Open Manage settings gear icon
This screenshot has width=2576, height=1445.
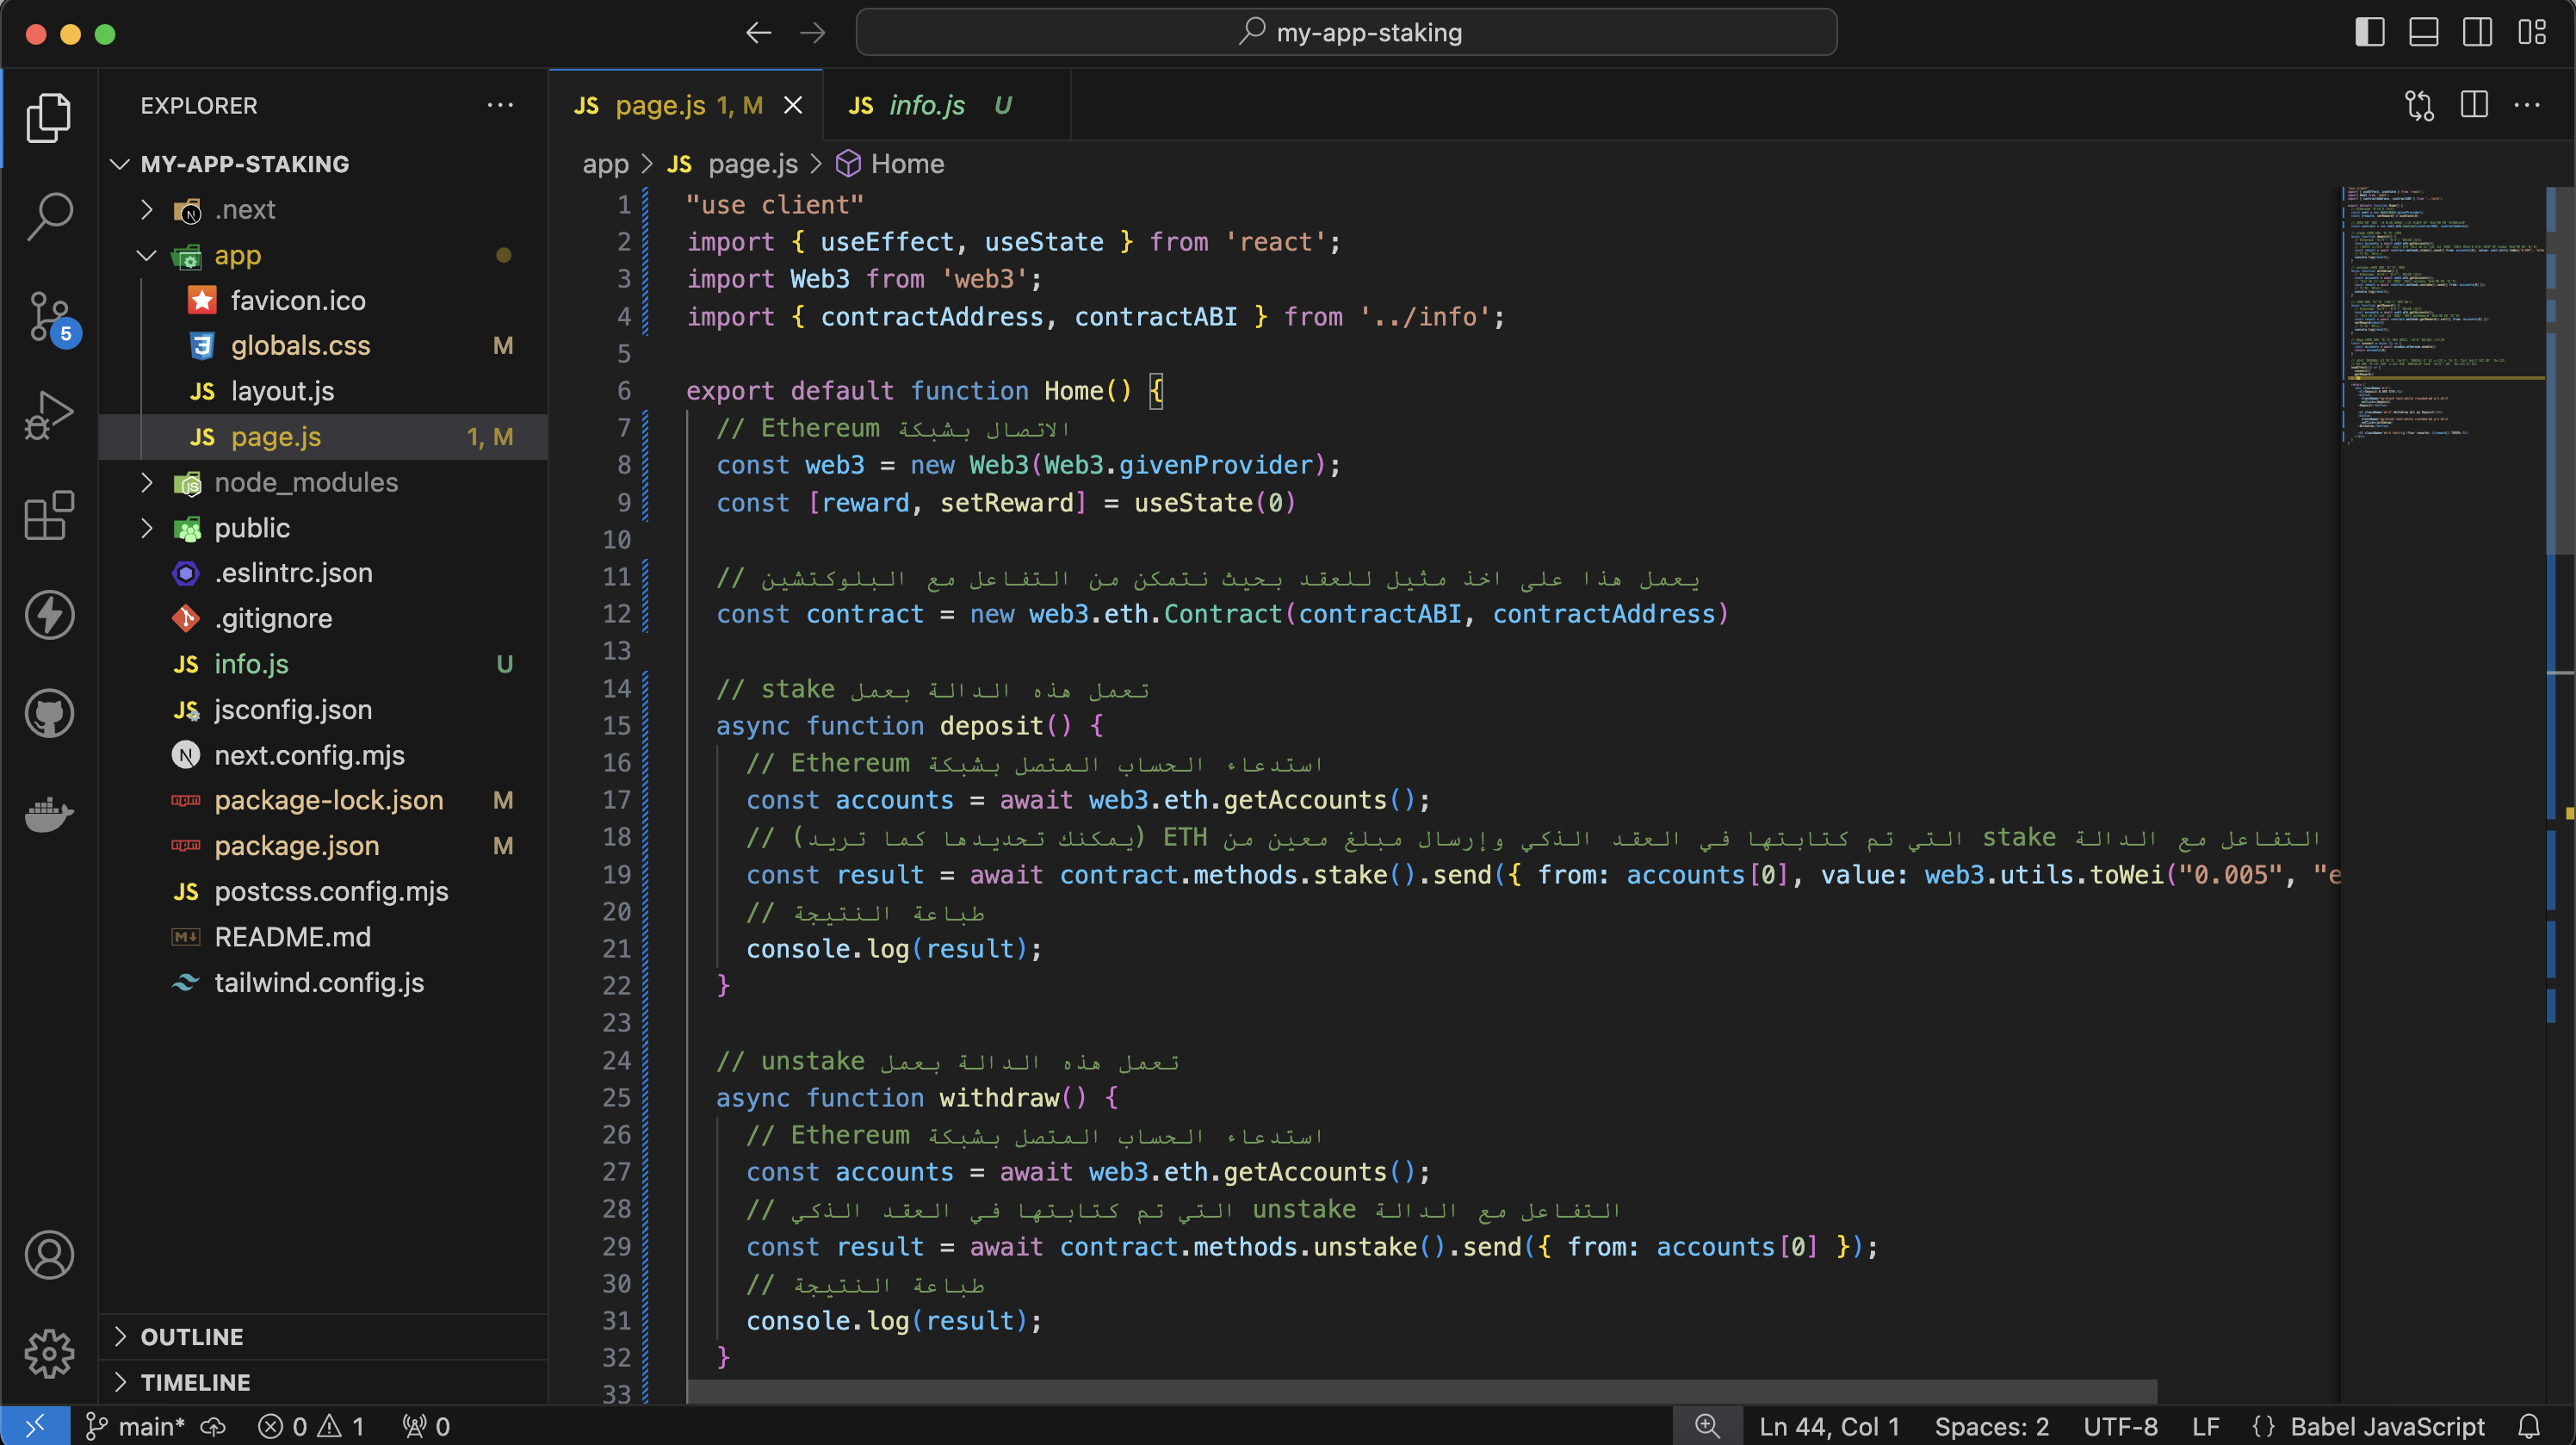pyautogui.click(x=48, y=1353)
